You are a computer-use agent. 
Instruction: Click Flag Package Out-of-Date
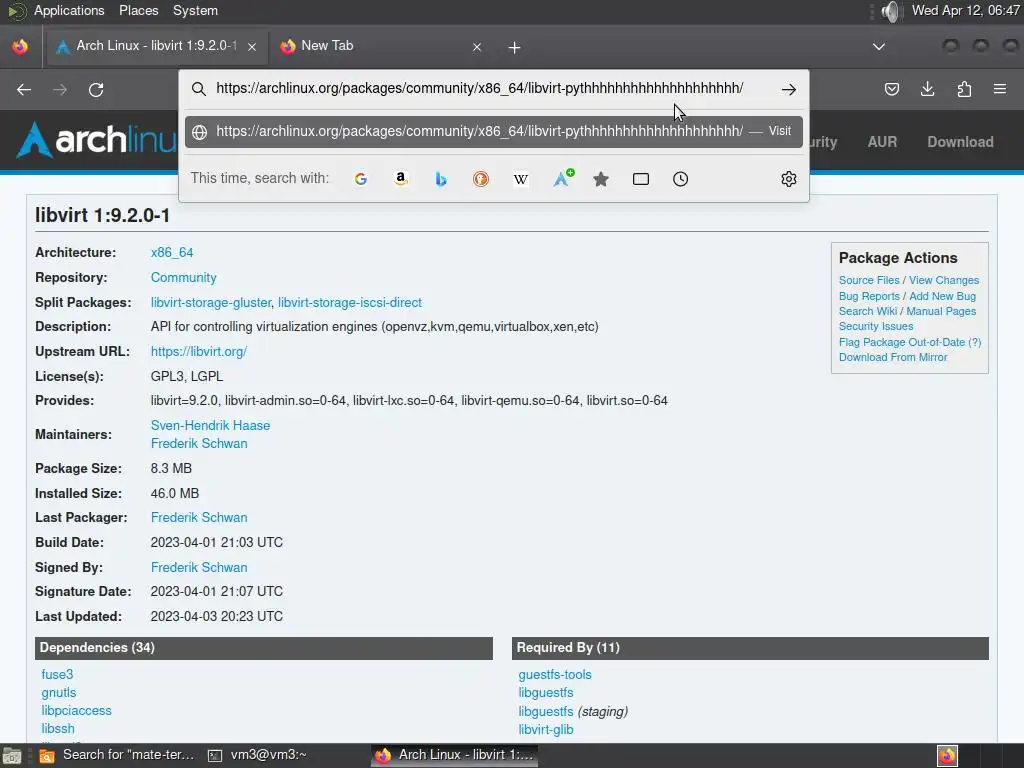click(902, 342)
